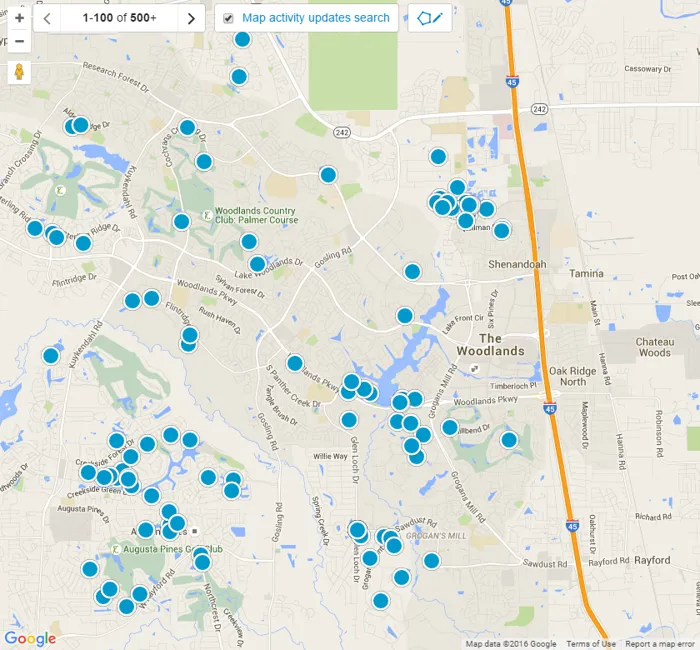This screenshot has width=700, height=650.
Task: Select the topmost listing marker
Action: coord(242,39)
